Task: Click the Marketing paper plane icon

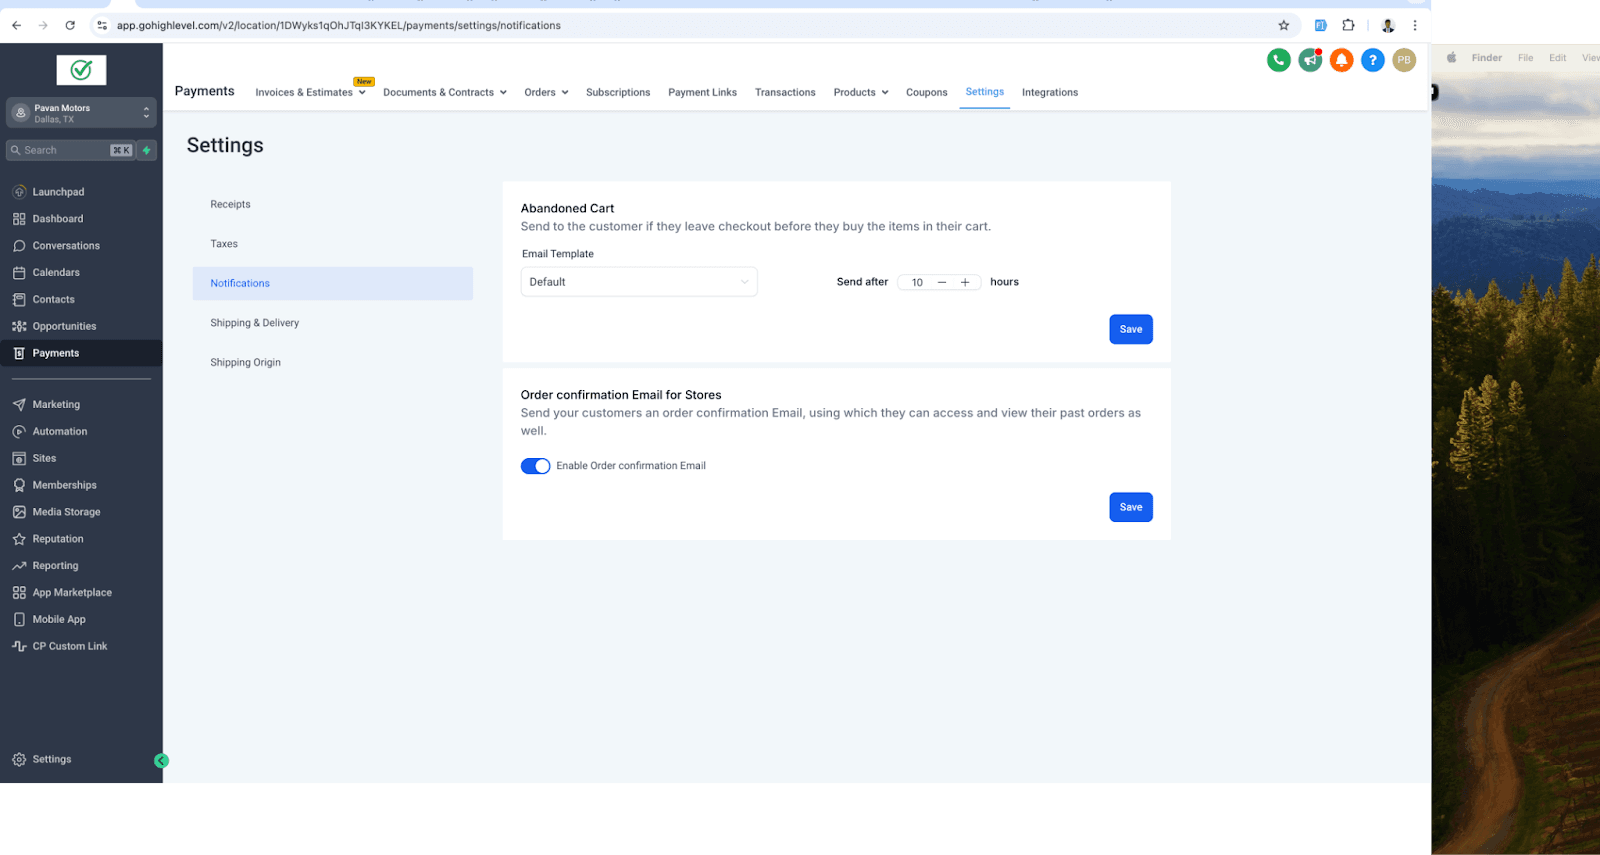Action: click(x=19, y=405)
